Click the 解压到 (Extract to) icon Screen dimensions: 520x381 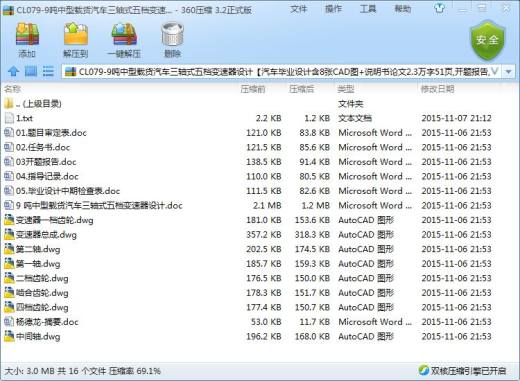(76, 34)
